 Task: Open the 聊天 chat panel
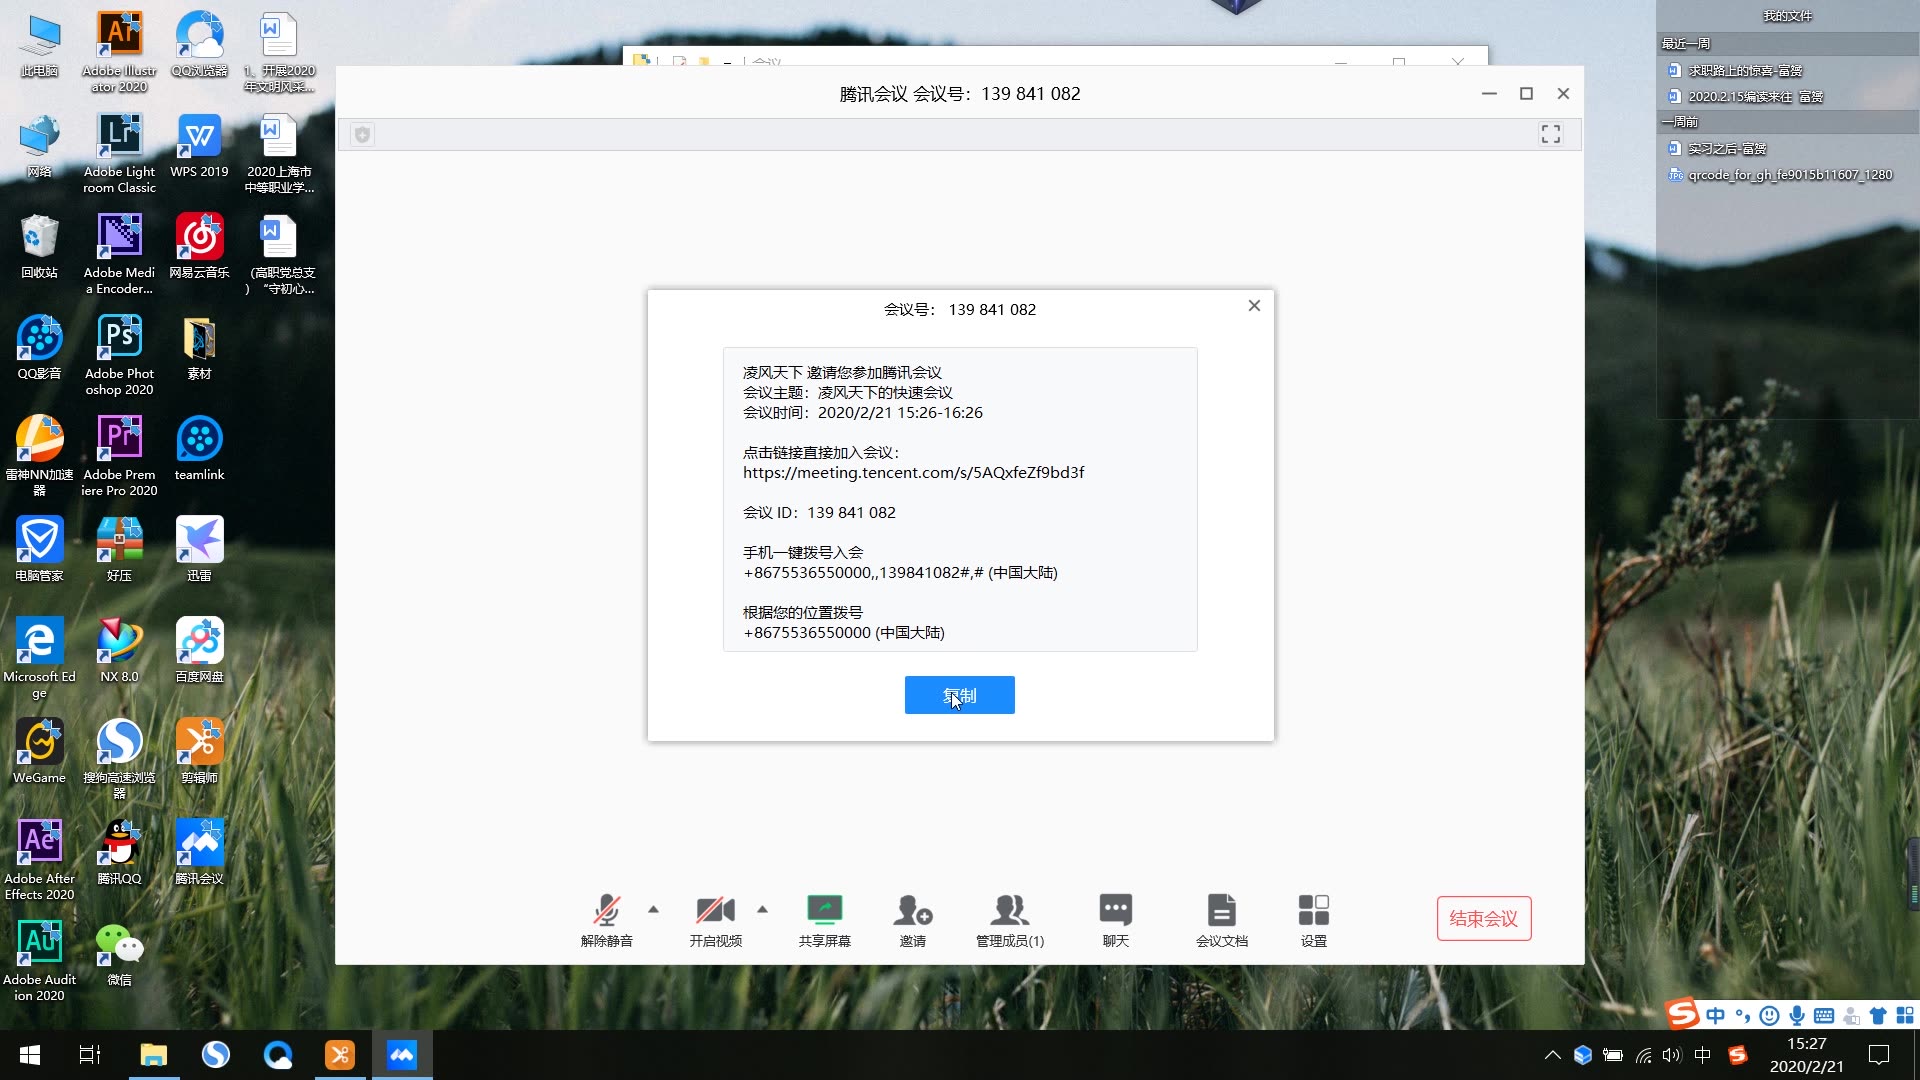(x=1115, y=920)
